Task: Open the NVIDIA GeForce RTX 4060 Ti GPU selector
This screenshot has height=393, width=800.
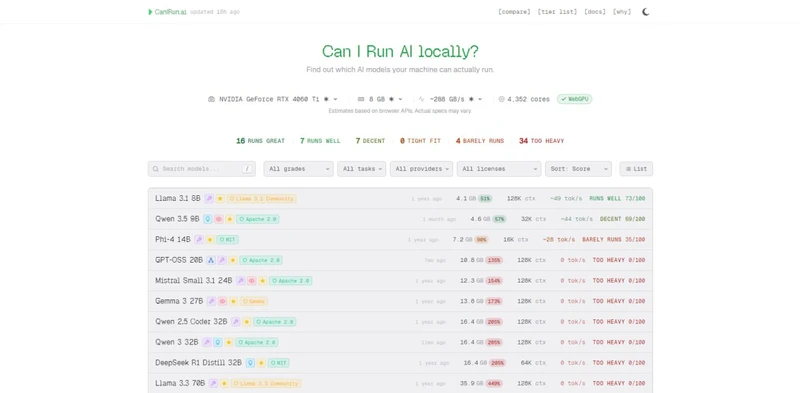Action: [x=273, y=99]
